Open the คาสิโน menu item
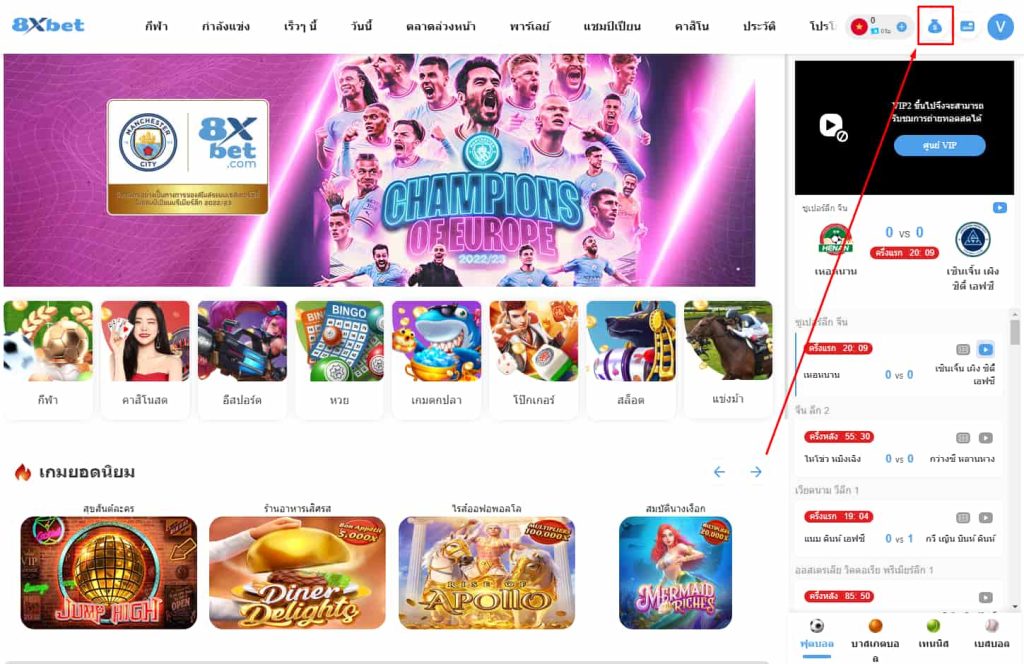 click(692, 26)
